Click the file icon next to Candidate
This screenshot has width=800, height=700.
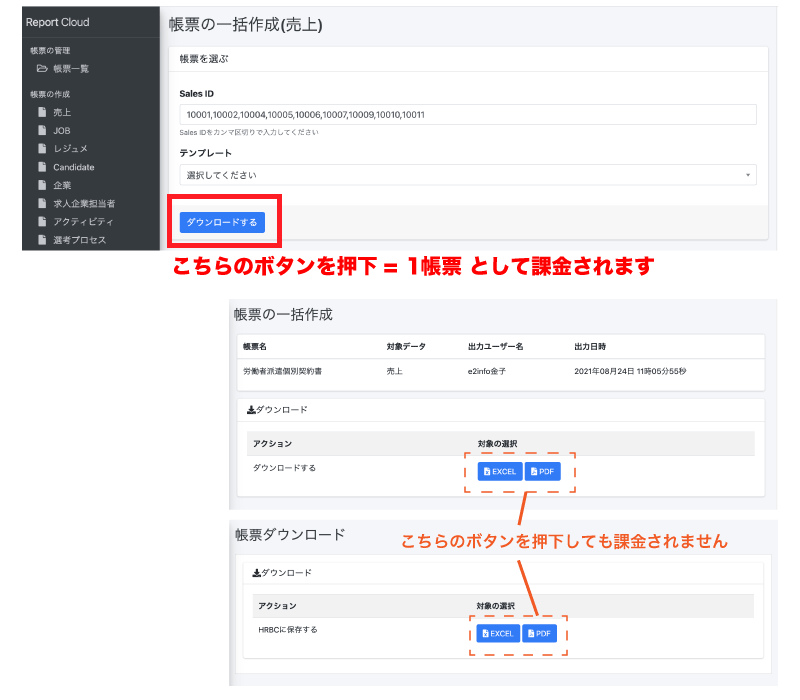42,167
